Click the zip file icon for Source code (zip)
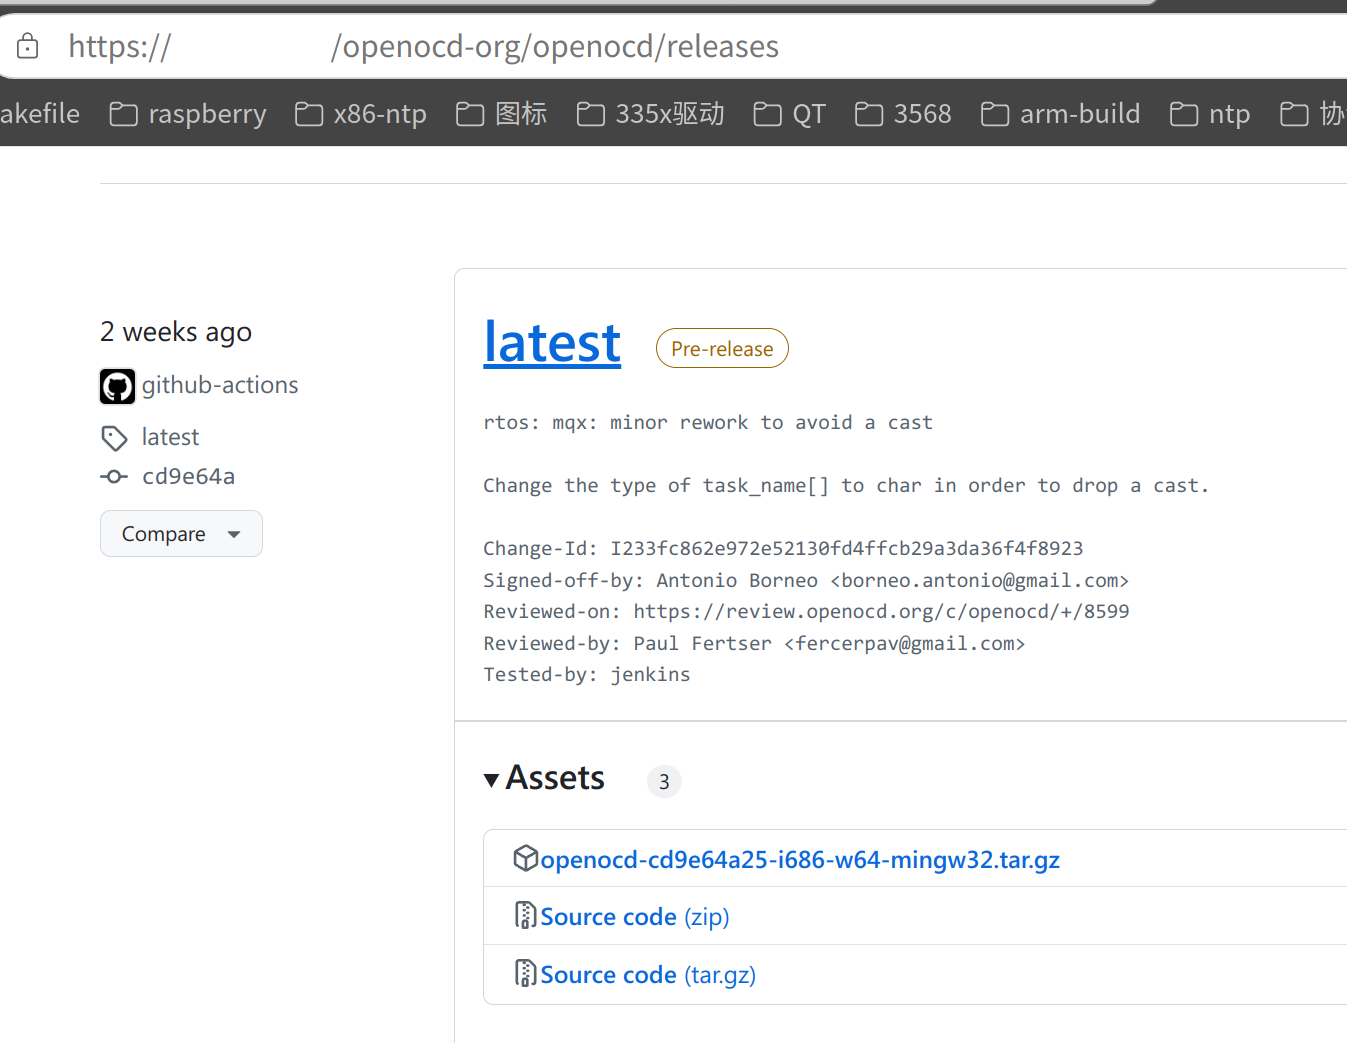Image resolution: width=1347 pixels, height=1043 pixels. tap(525, 915)
